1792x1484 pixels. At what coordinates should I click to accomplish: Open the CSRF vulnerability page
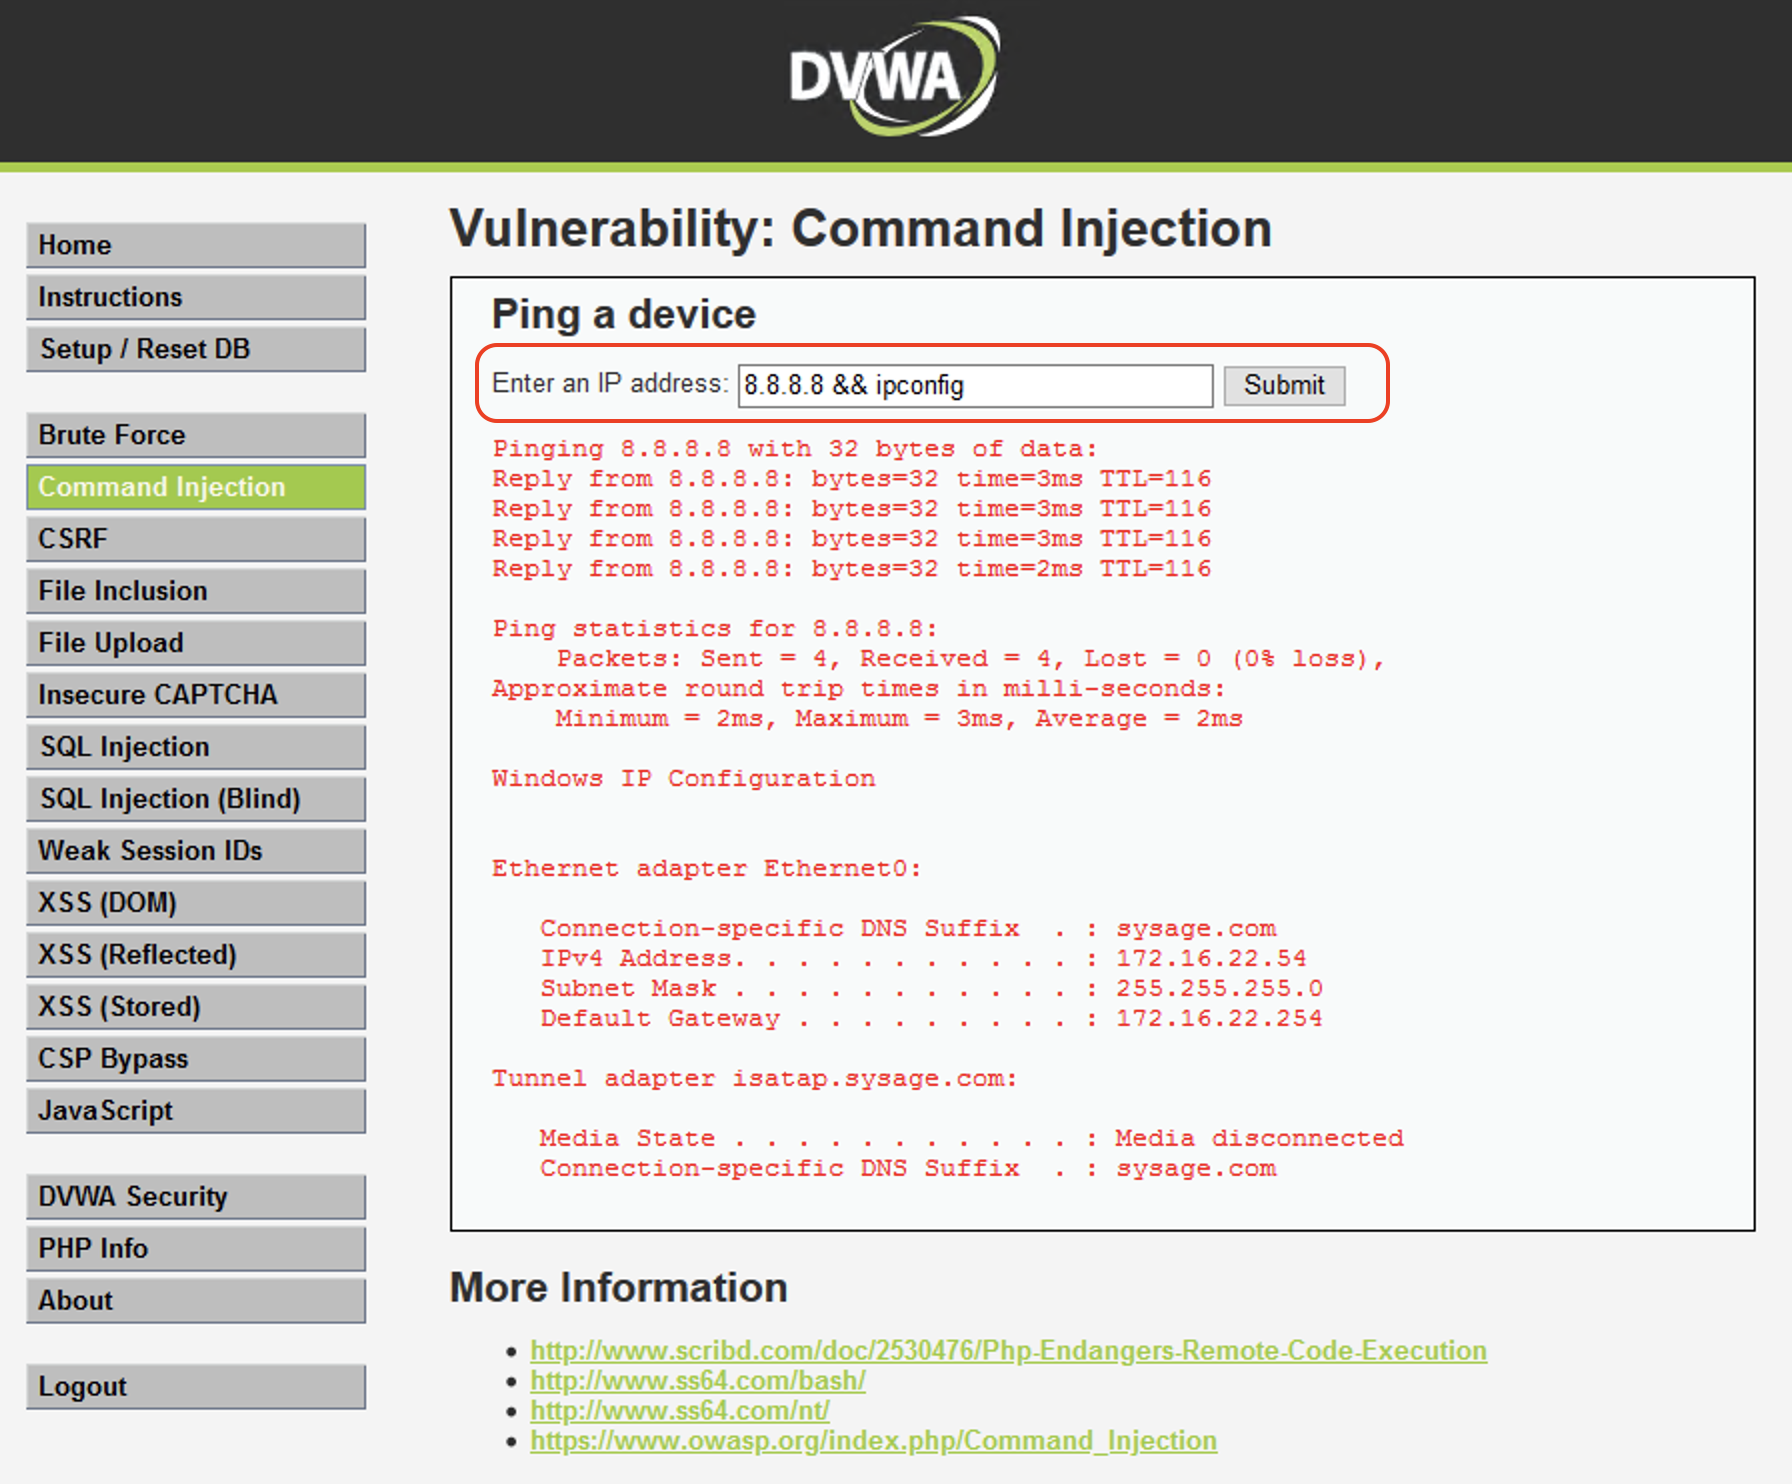point(196,539)
